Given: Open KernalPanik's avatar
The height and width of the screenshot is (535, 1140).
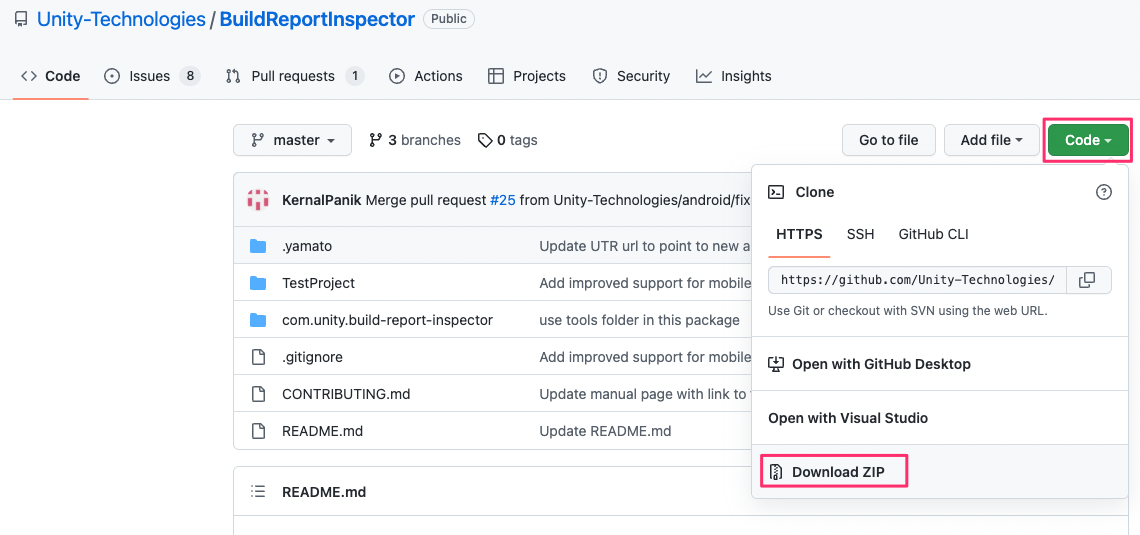Looking at the screenshot, I should click(x=258, y=199).
